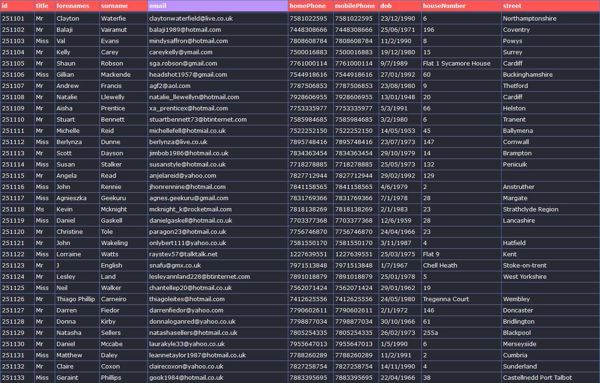Screen dimensions: 600x383
Task: Click the forenames column header
Action: click(x=77, y=6)
